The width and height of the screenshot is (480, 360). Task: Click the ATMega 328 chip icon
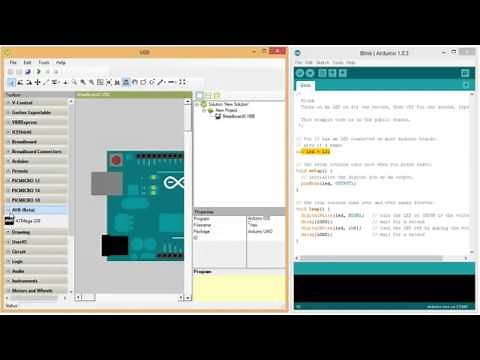pyautogui.click(x=9, y=220)
